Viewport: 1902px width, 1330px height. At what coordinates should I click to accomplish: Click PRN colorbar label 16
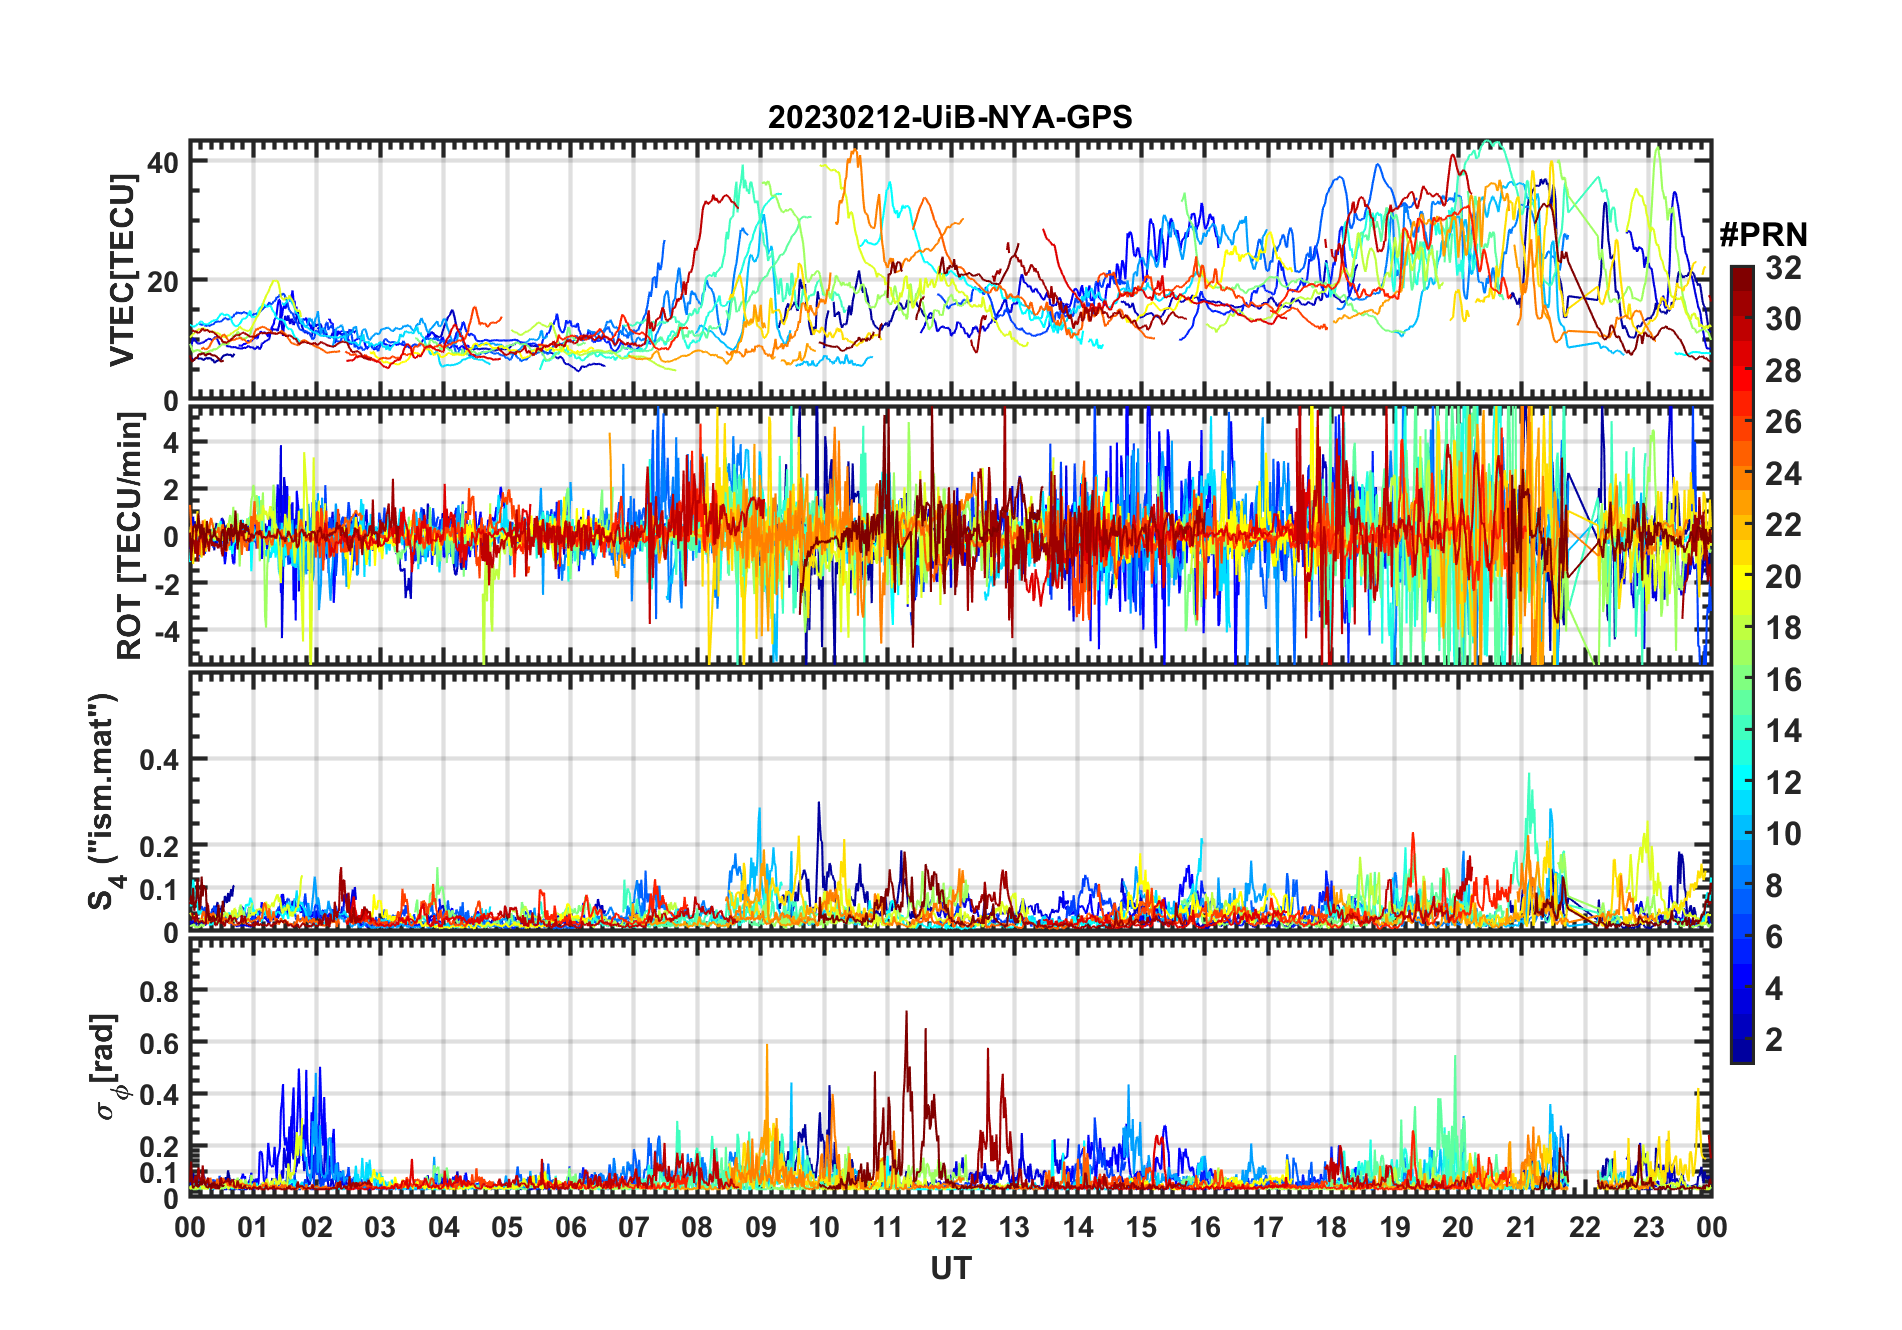point(1783,680)
